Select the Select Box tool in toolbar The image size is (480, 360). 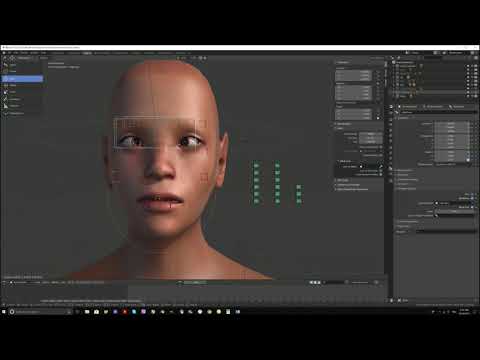(22, 65)
